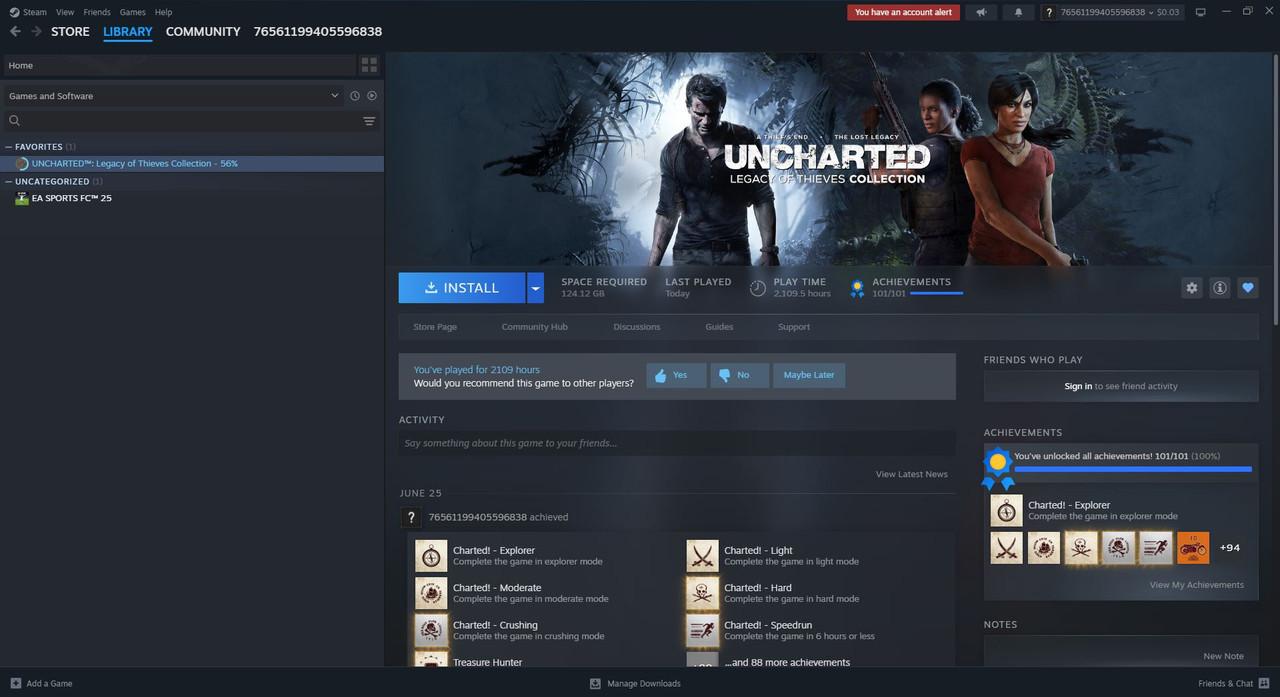Screen dimensions: 1280x697
Task: Open the Help menu
Action: click(x=163, y=12)
